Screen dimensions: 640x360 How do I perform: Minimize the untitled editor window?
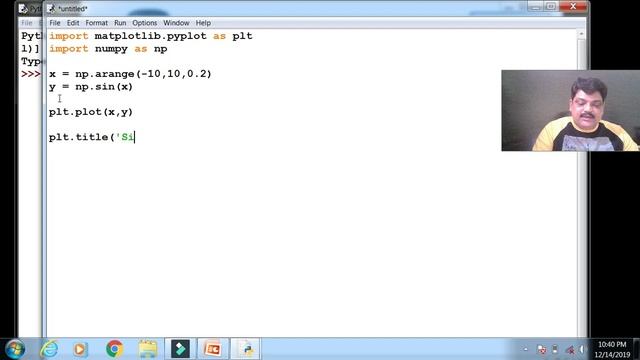(535, 7)
